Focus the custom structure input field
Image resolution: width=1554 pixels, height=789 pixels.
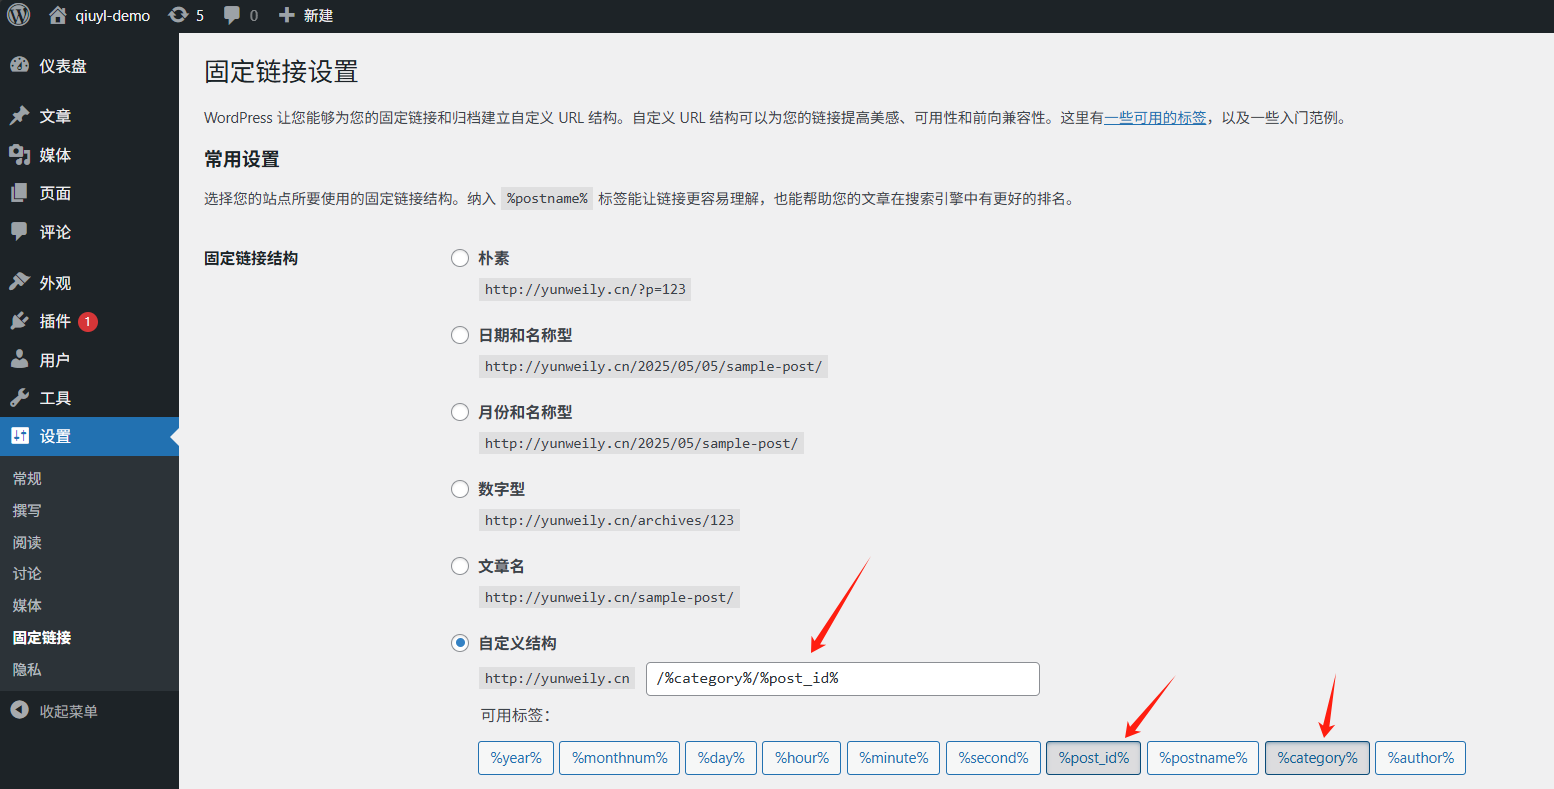pyautogui.click(x=843, y=678)
